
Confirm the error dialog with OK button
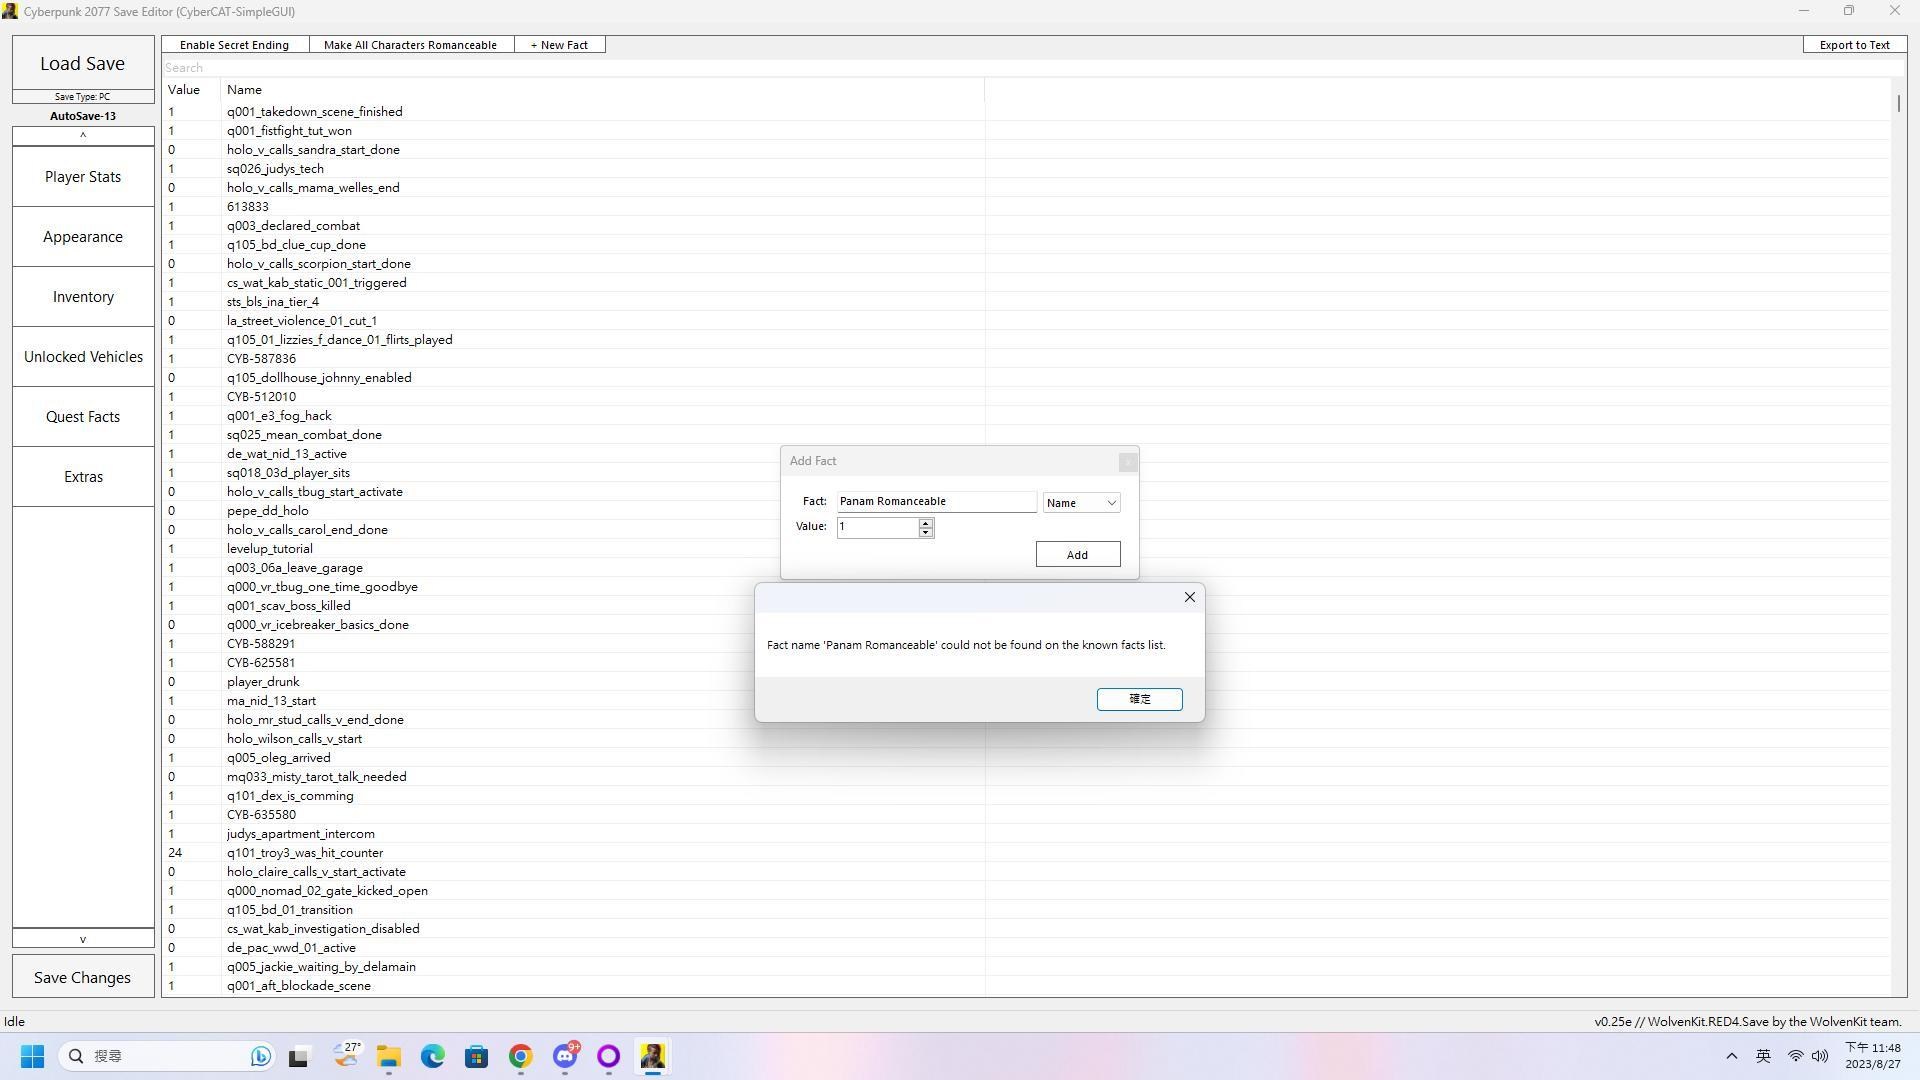click(1139, 699)
